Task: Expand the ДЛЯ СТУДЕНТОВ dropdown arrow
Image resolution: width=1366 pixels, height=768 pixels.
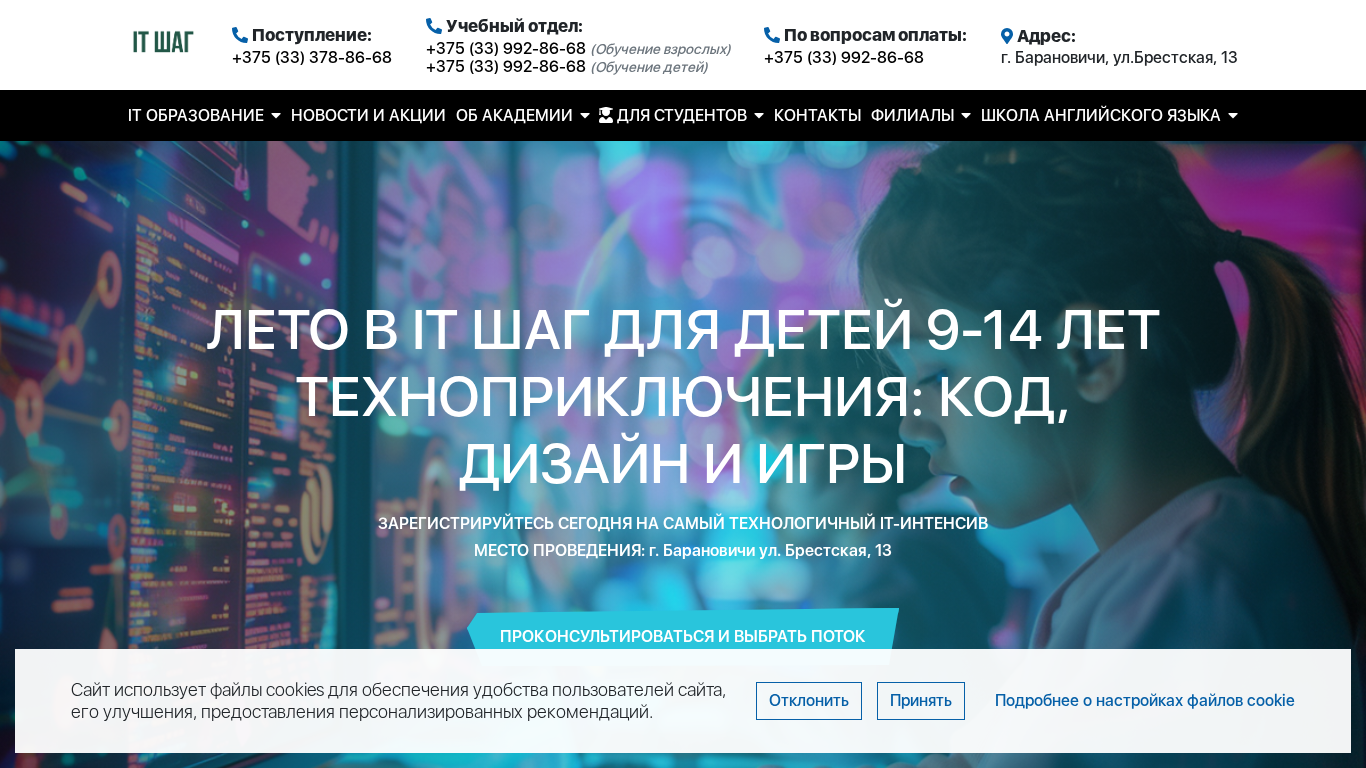Action: (759, 116)
